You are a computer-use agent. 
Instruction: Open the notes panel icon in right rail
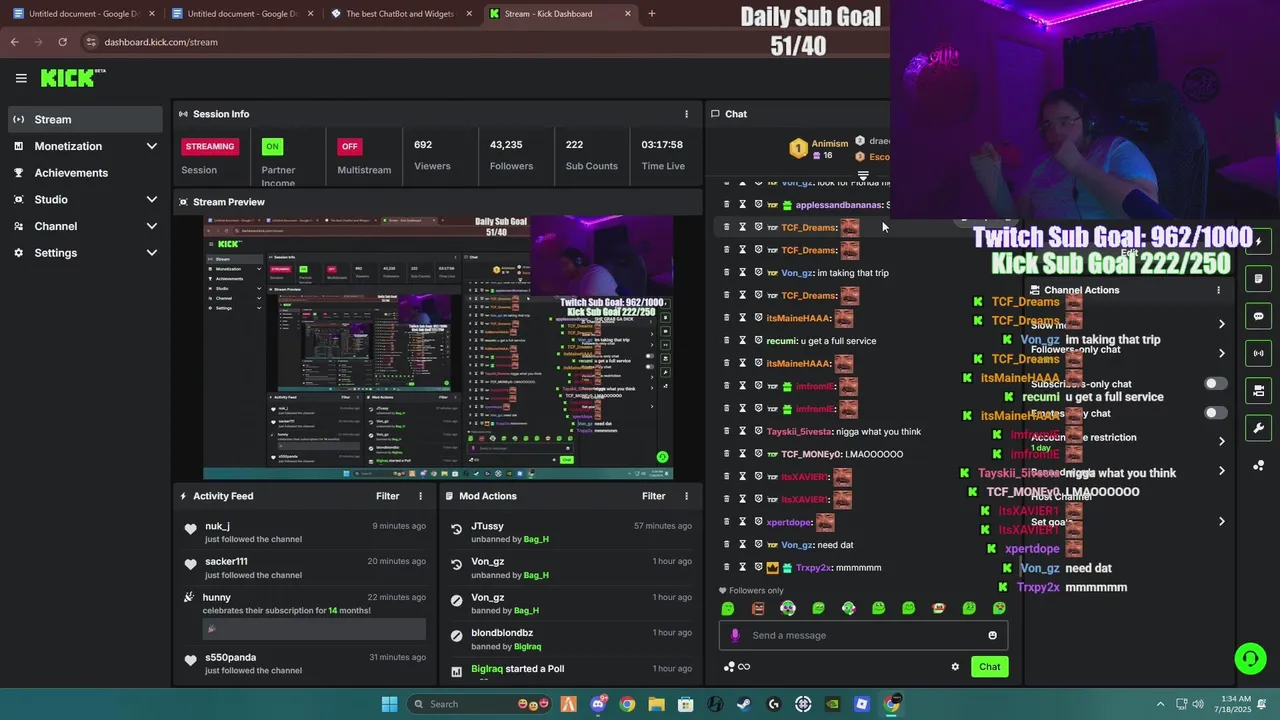click(x=1258, y=279)
